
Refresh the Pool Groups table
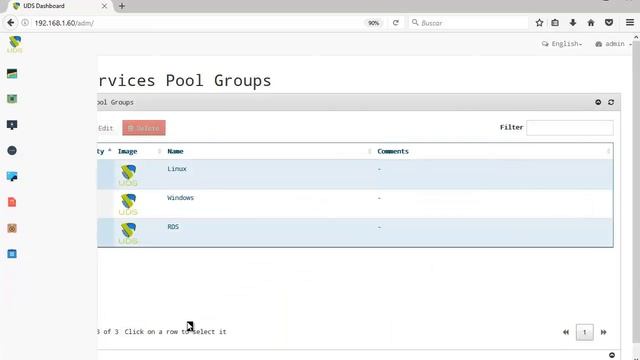(x=611, y=102)
